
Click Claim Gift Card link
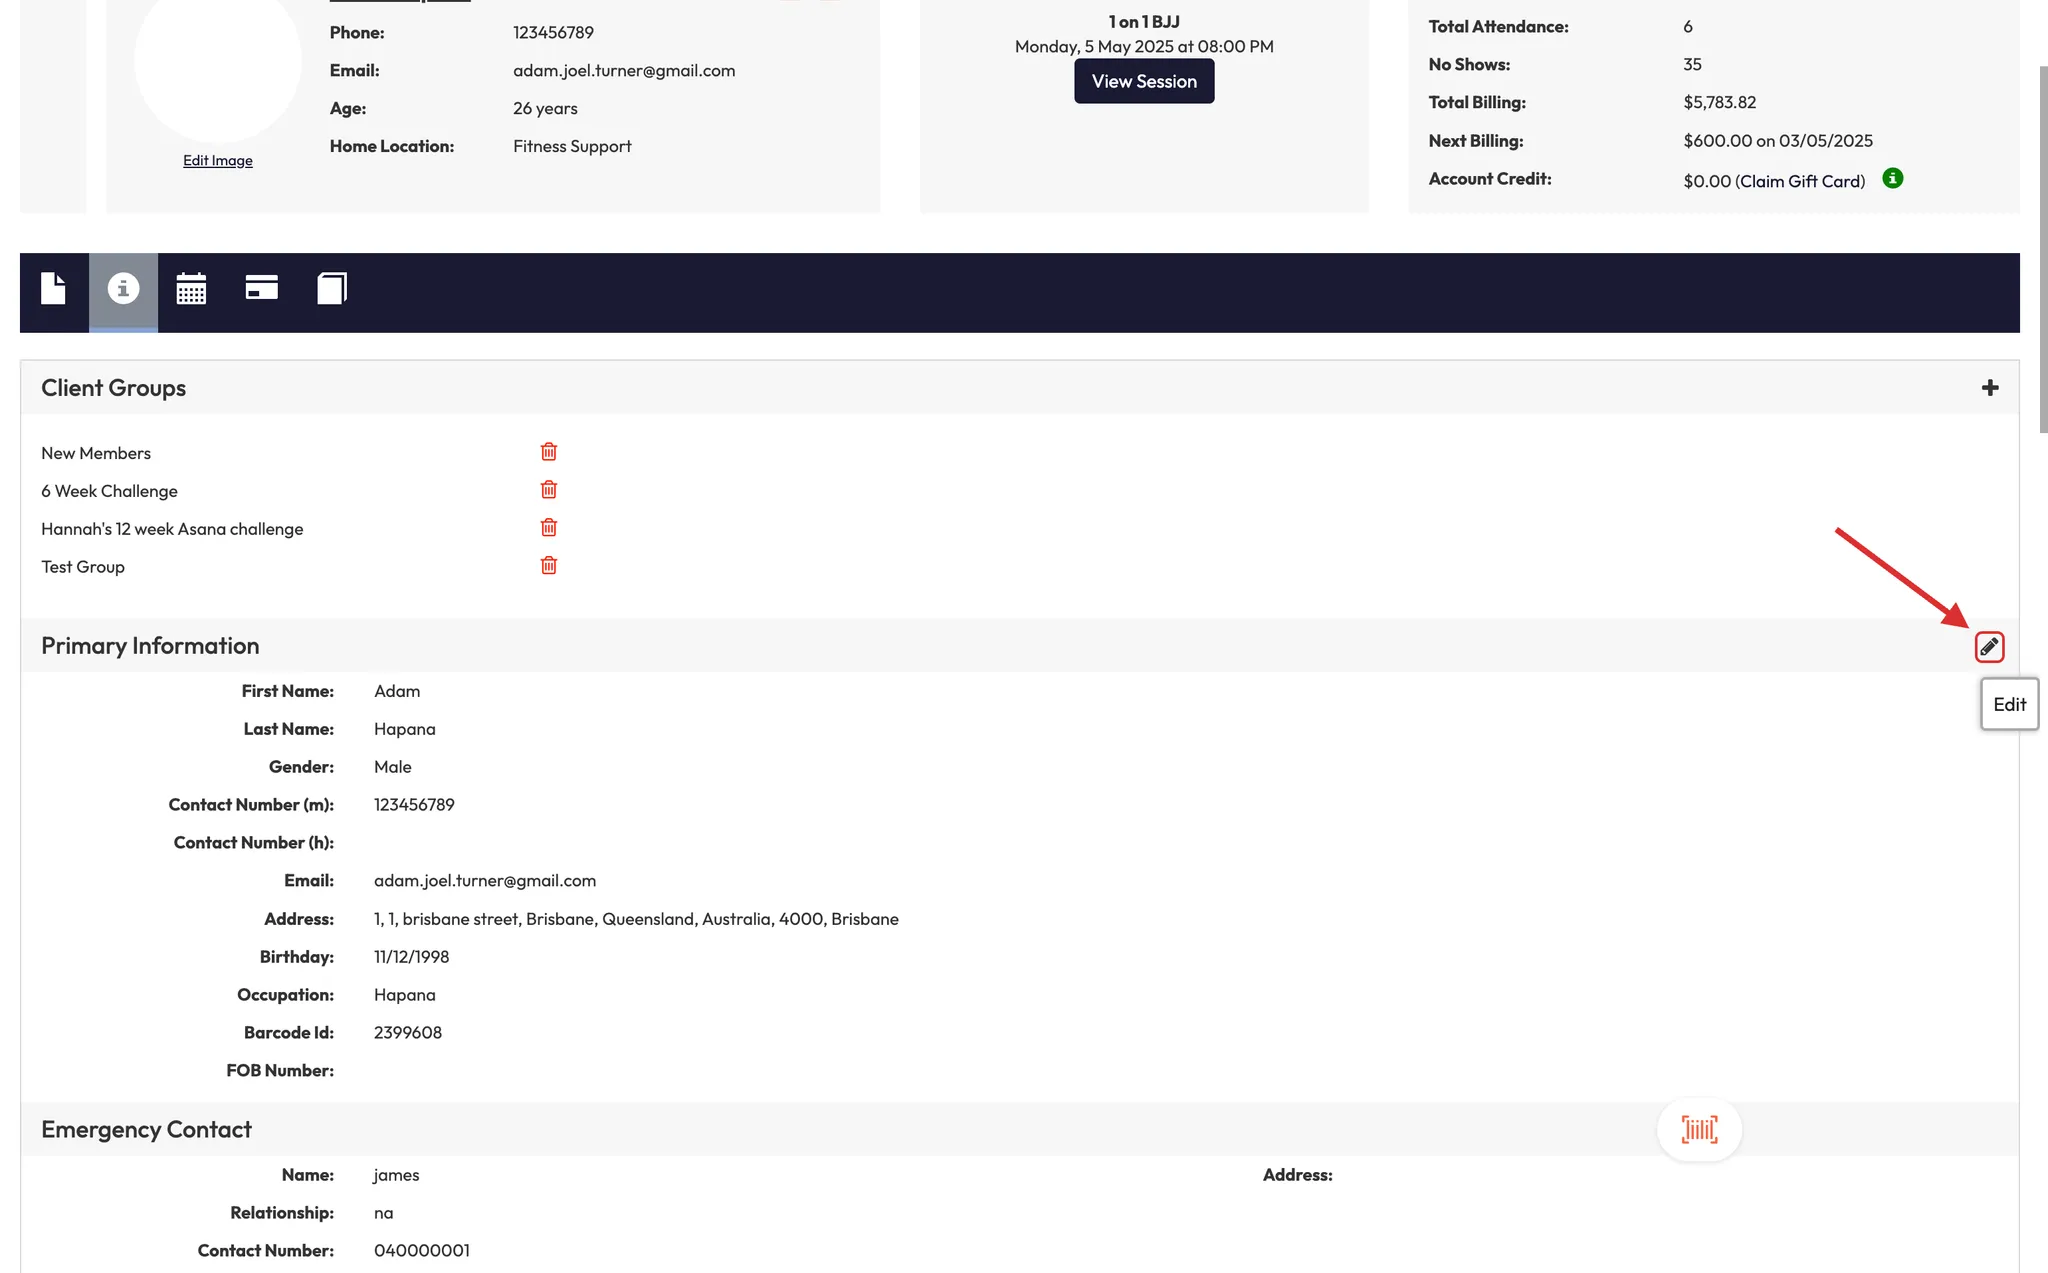coord(1800,181)
